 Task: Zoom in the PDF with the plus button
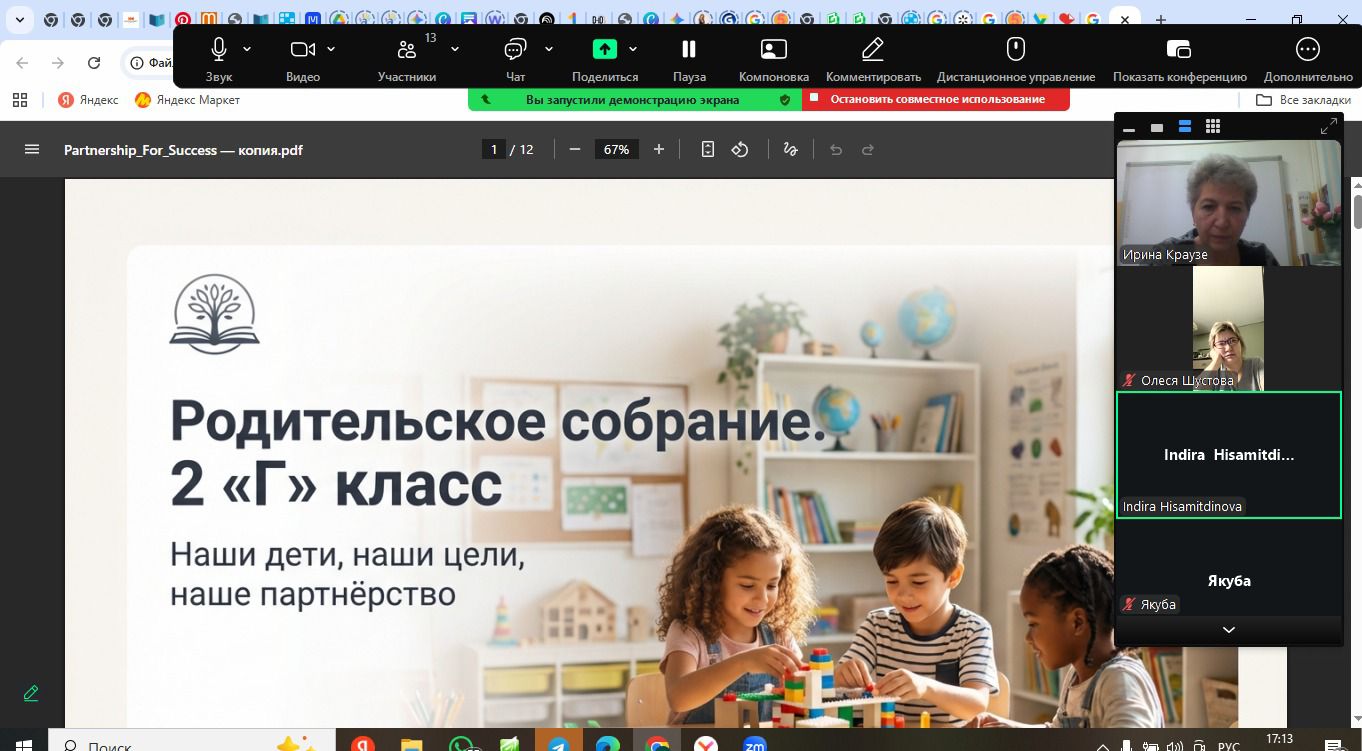click(x=658, y=150)
